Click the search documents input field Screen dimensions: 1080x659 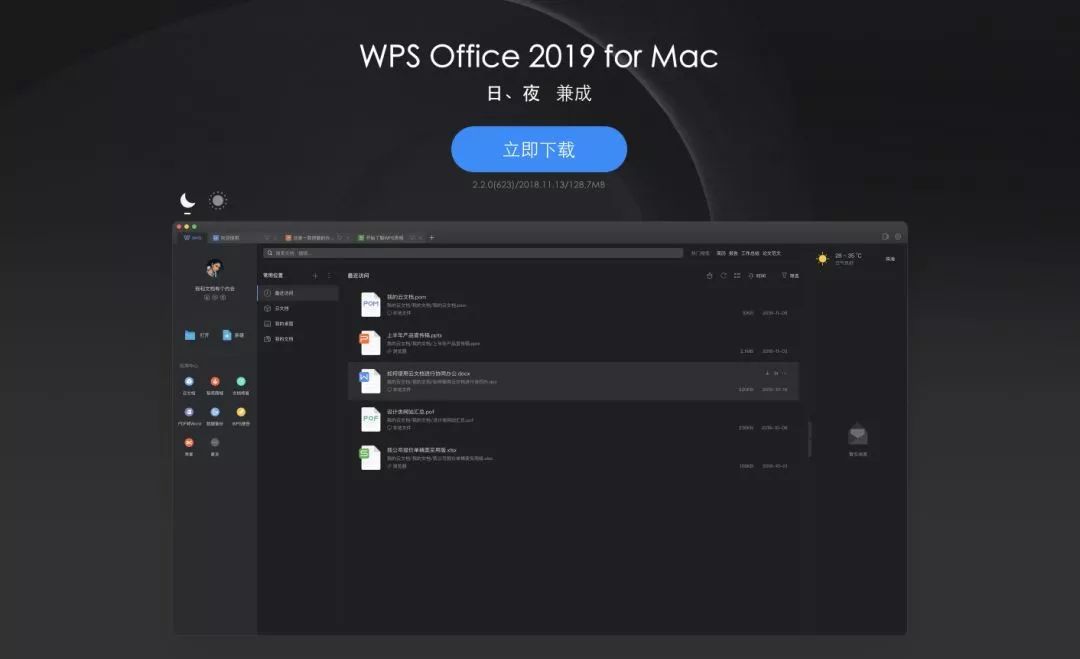point(473,253)
